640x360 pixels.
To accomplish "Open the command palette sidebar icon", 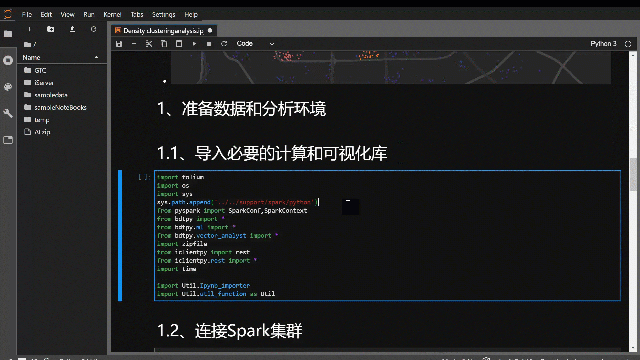I will [x=8, y=87].
